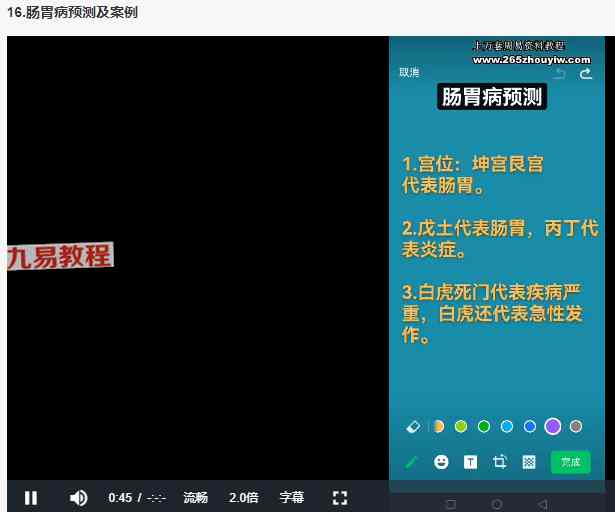This screenshot has width=615, height=512.
Task: Click the 取消 cancel button
Action: pyautogui.click(x=409, y=72)
